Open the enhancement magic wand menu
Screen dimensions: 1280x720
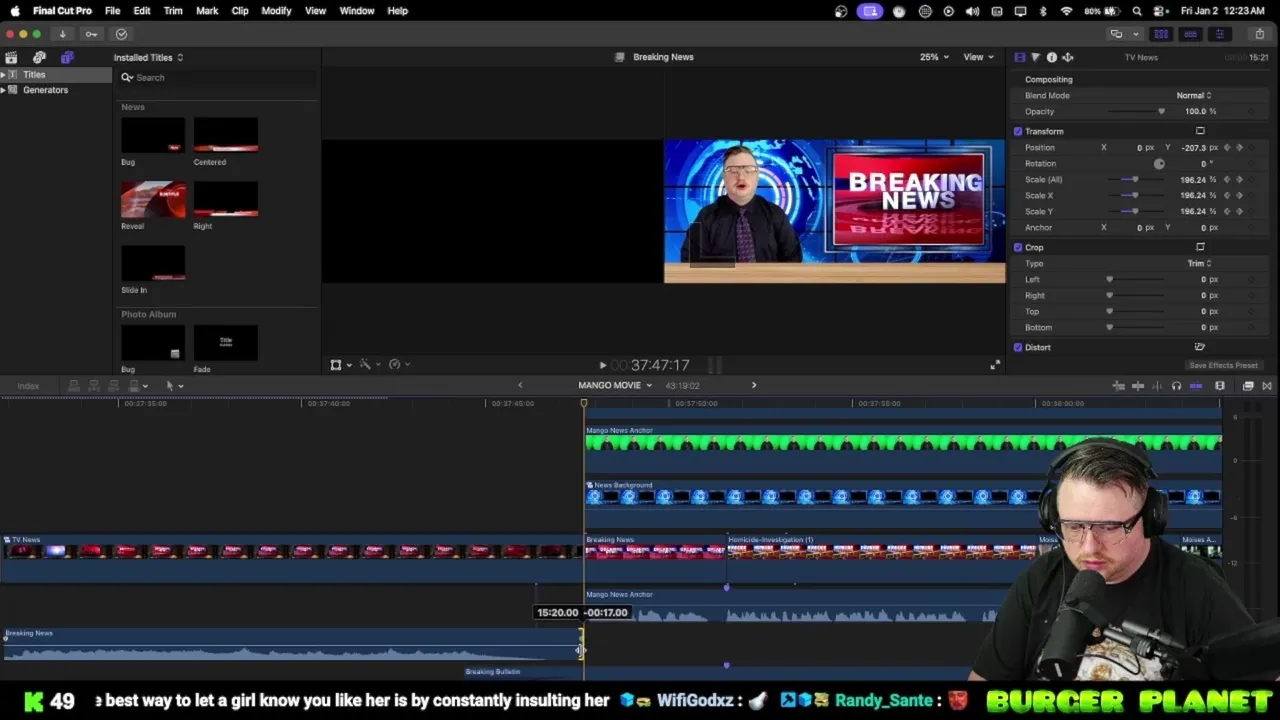point(368,365)
